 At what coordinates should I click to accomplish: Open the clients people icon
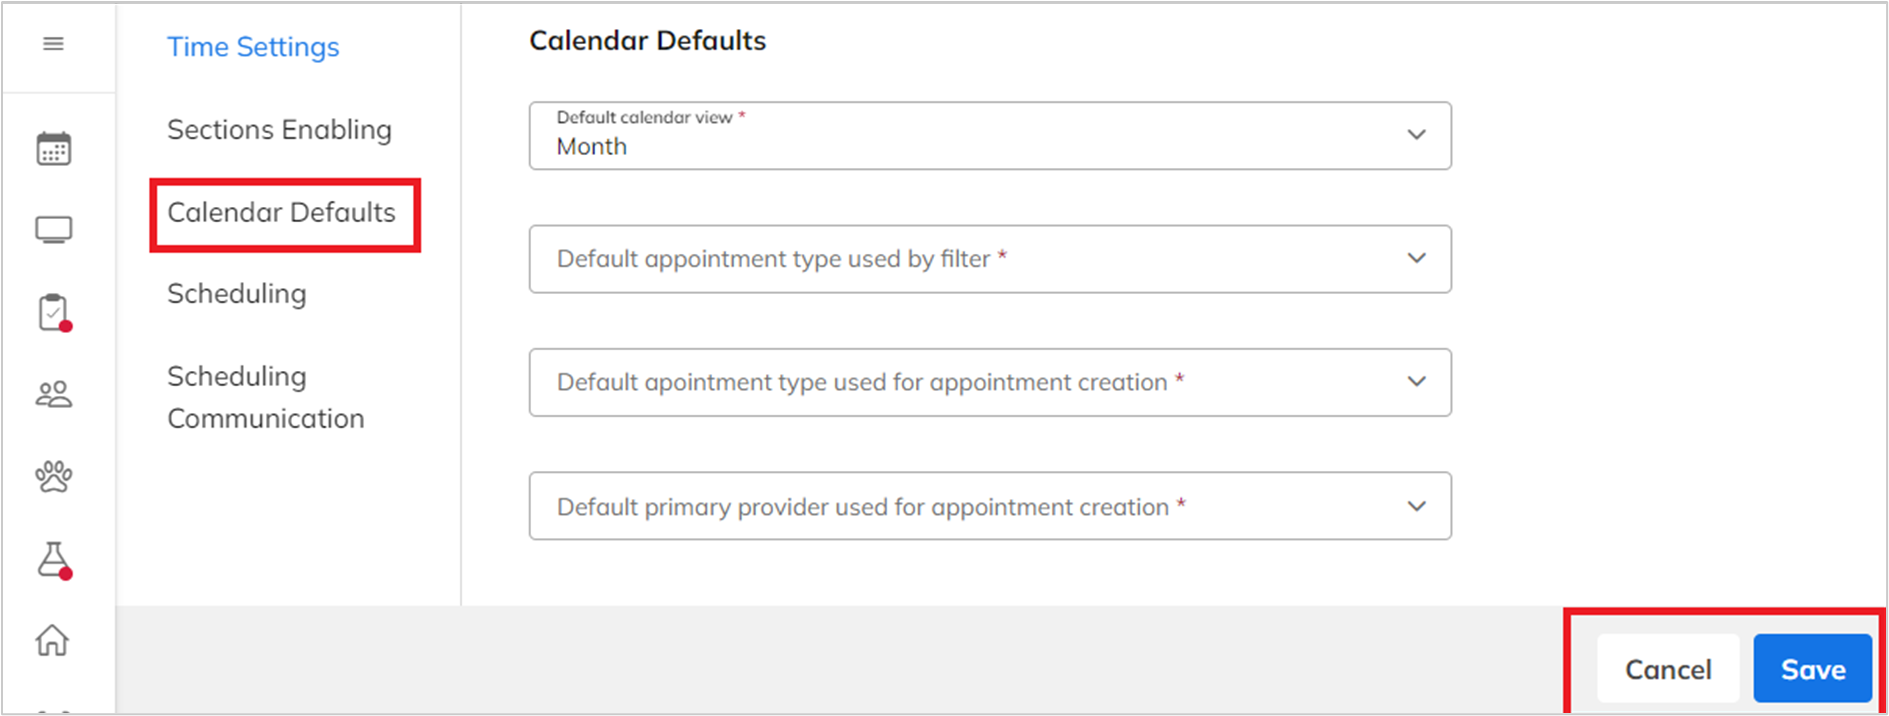pos(54,395)
